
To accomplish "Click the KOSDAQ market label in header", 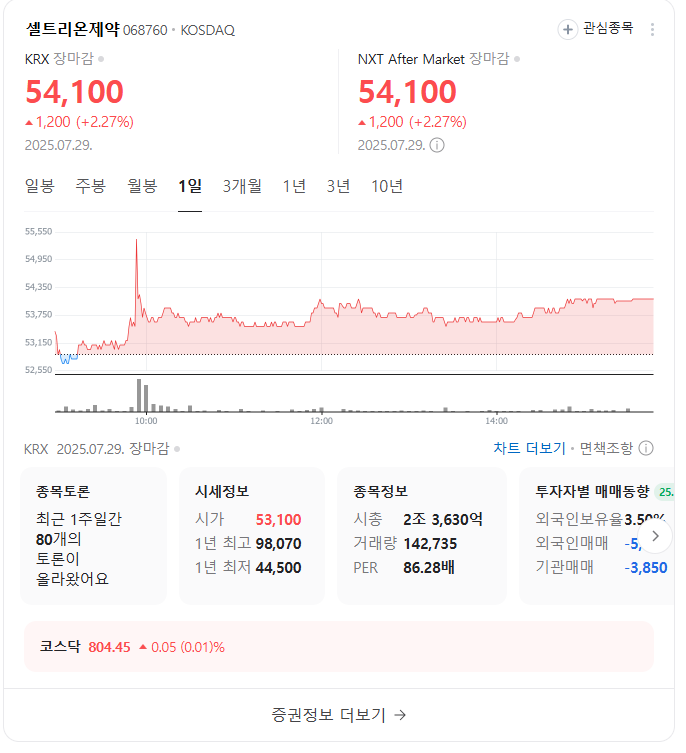I will coord(210,31).
